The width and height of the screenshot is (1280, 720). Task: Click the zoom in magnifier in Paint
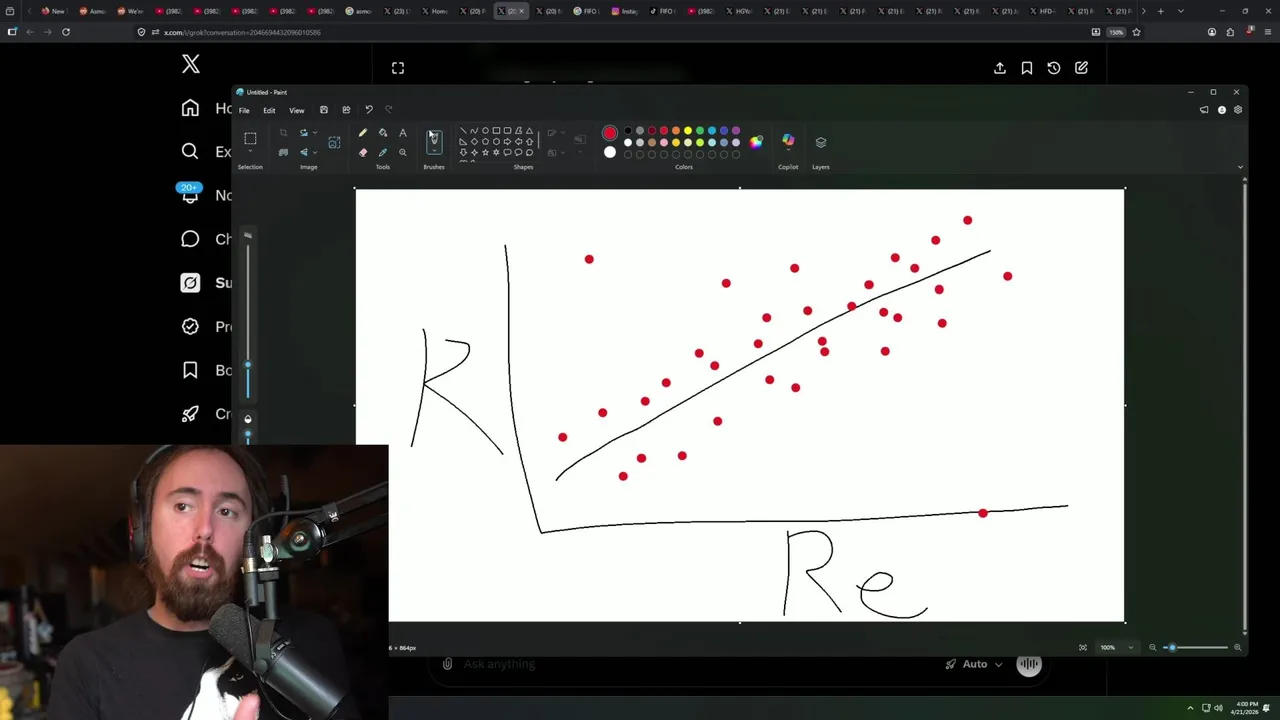[x=1237, y=647]
